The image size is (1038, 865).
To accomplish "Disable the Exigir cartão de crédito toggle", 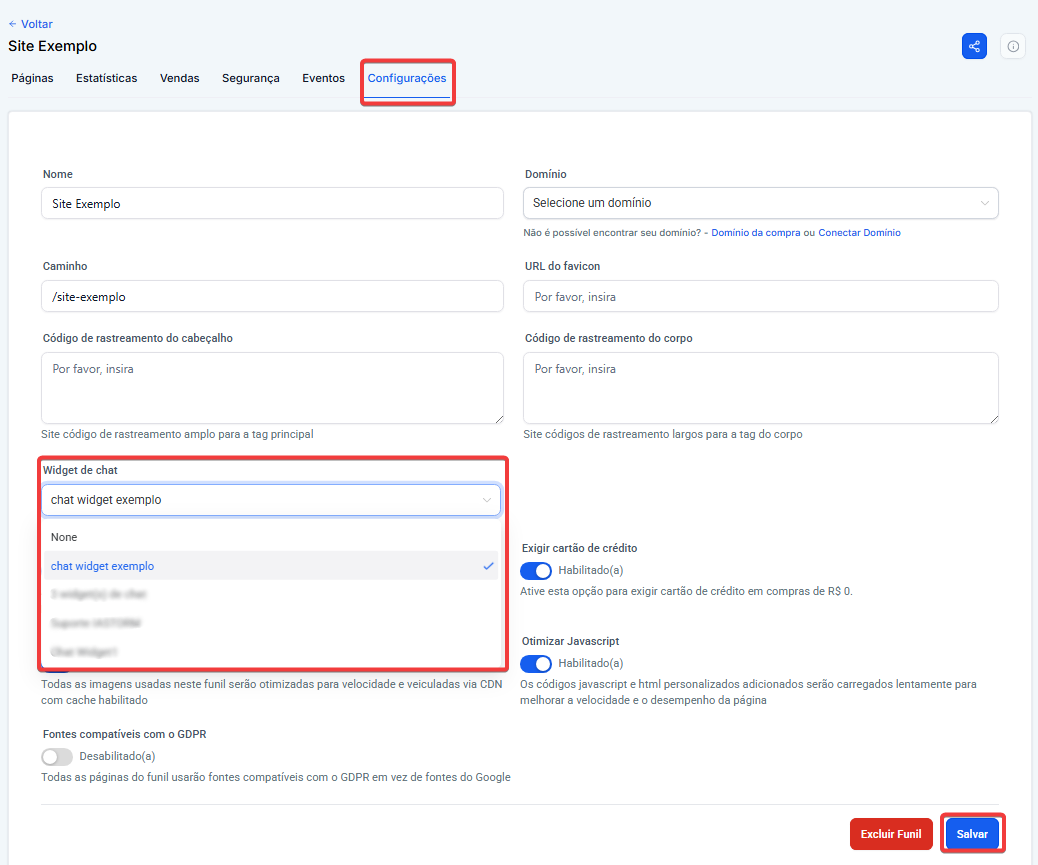I will [536, 570].
